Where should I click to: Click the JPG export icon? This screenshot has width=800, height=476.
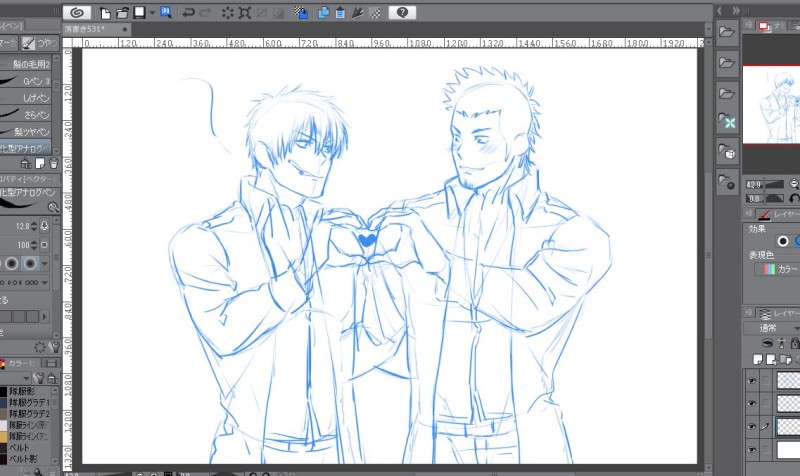(x=165, y=12)
